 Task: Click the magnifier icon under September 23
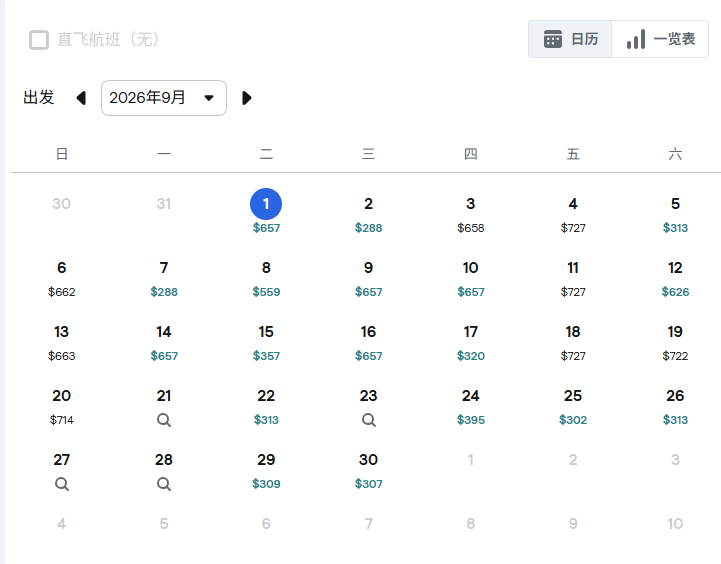click(368, 420)
